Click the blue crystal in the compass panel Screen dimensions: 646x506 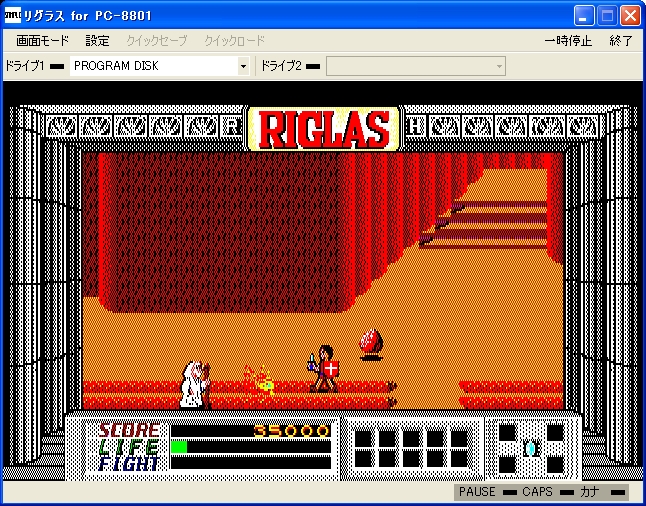(530, 448)
